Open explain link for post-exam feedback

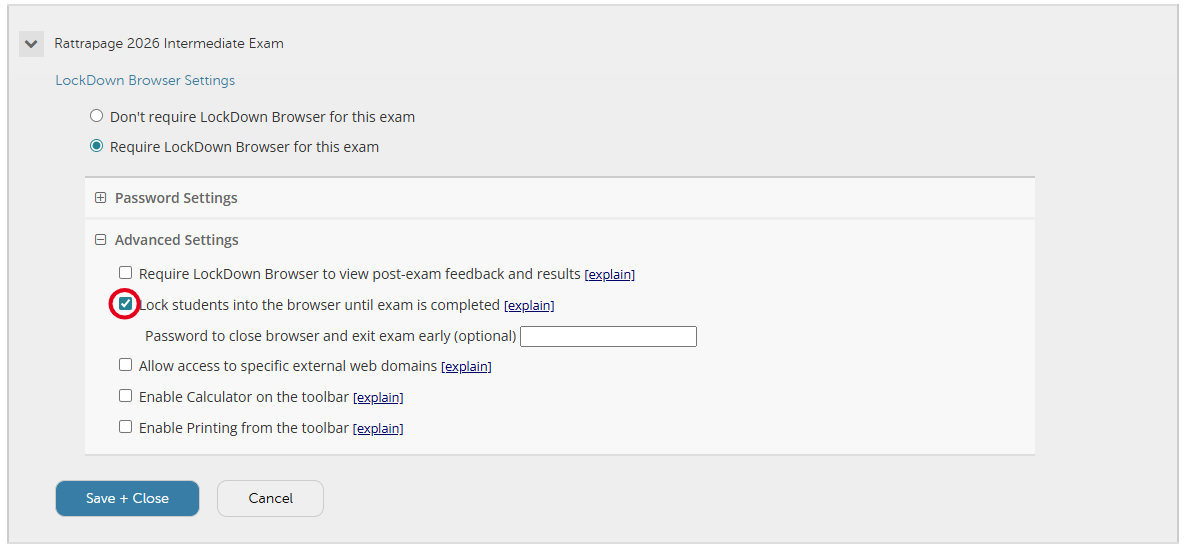609,274
